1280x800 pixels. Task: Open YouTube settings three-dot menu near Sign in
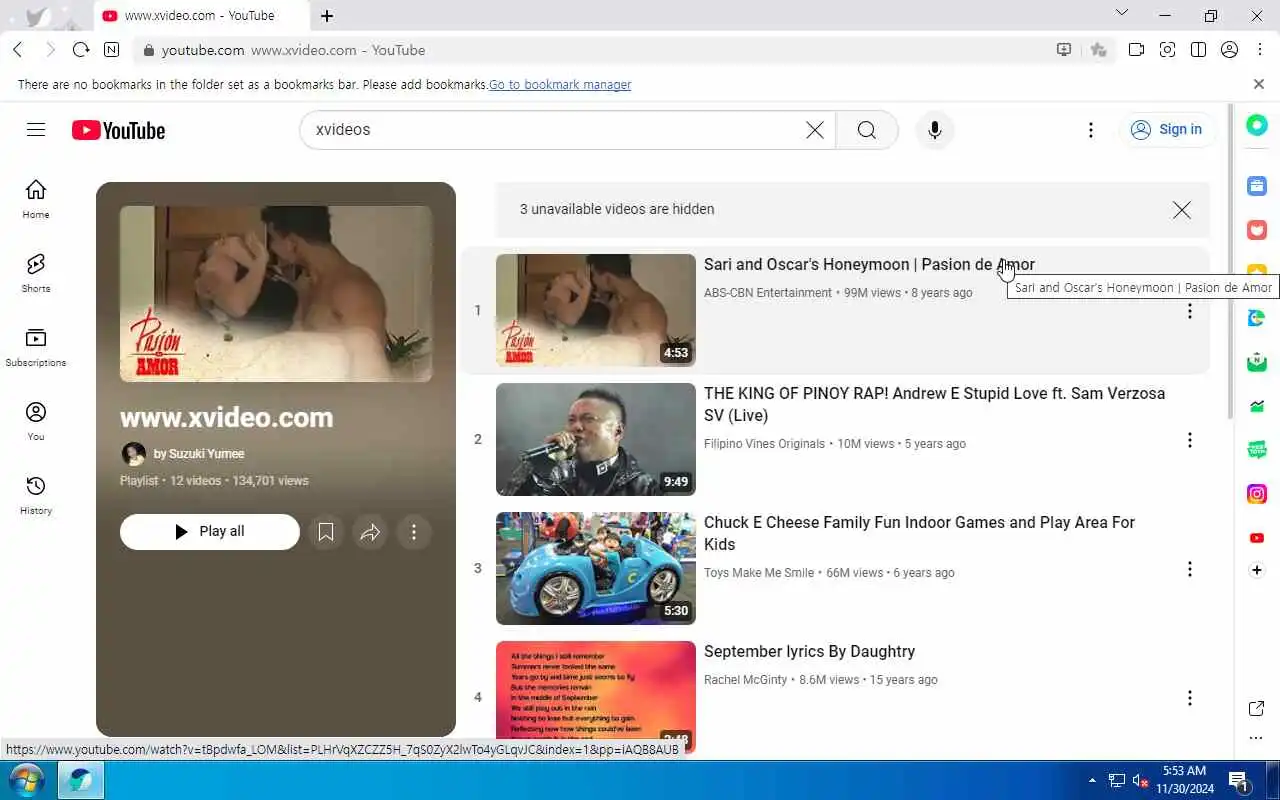1091,130
